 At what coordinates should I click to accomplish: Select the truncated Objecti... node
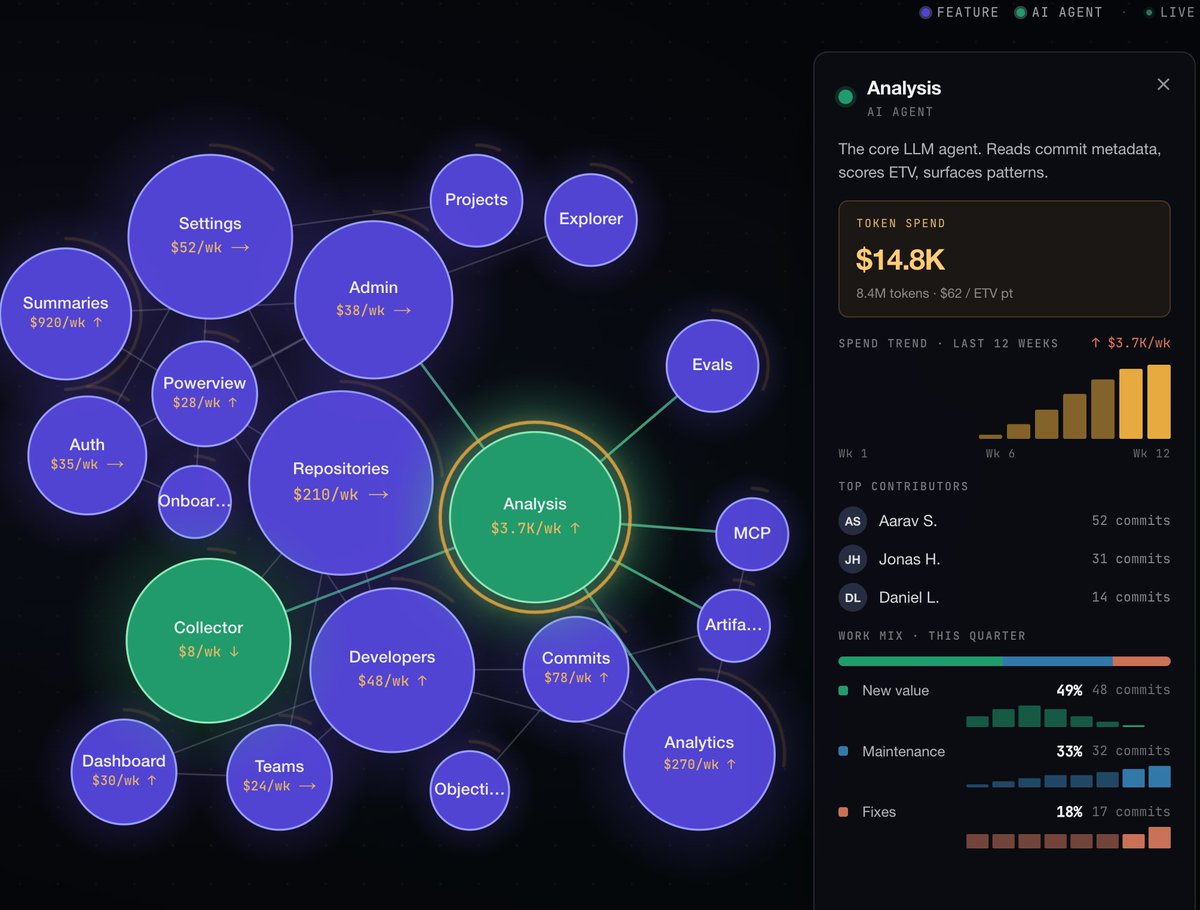470,790
